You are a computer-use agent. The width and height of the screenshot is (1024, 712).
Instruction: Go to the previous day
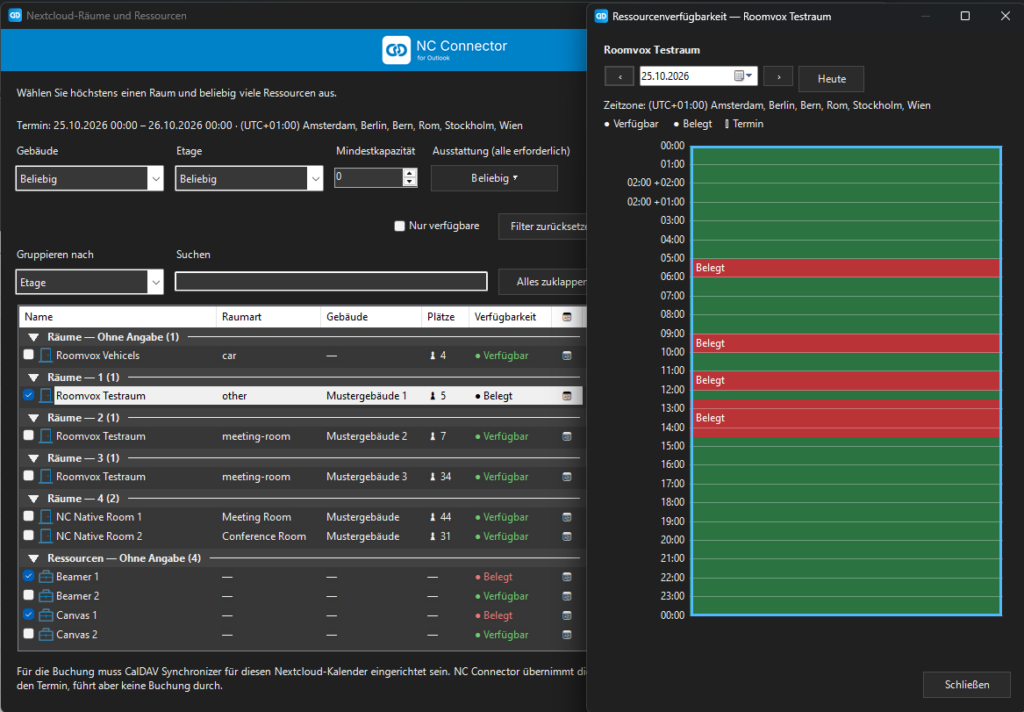click(620, 76)
